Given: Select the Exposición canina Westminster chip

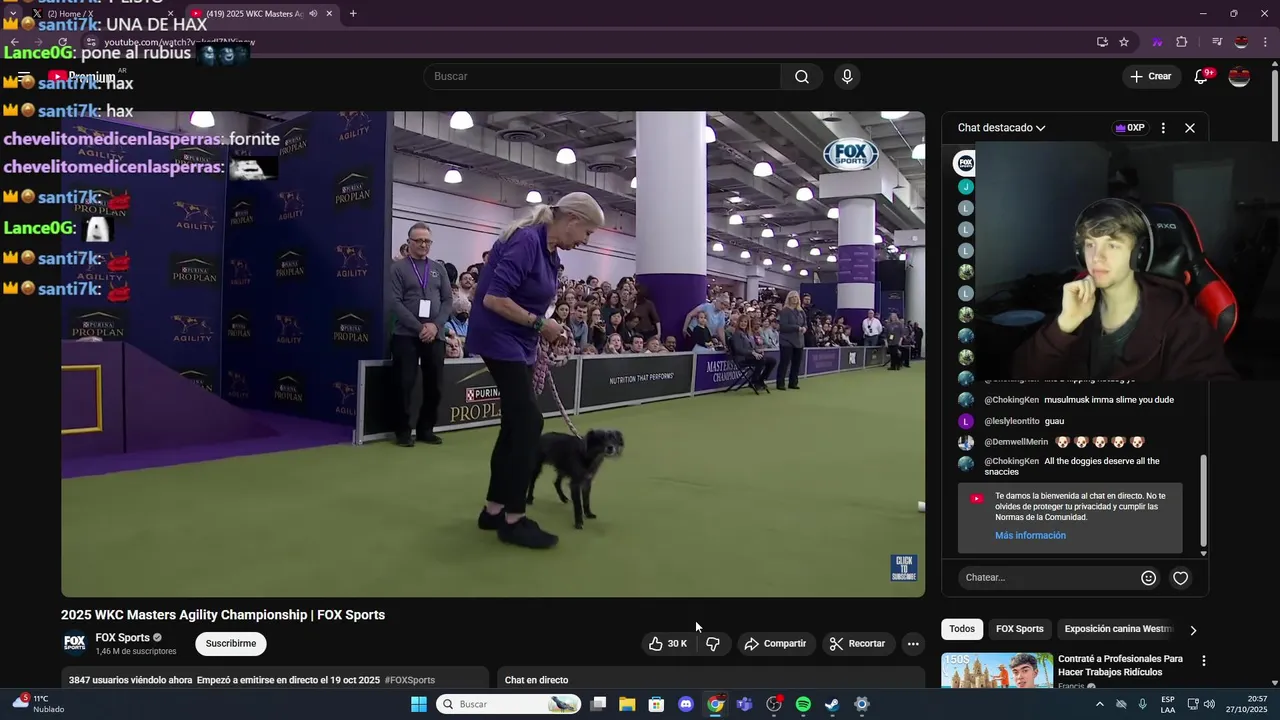Looking at the screenshot, I should pyautogui.click(x=1118, y=629).
